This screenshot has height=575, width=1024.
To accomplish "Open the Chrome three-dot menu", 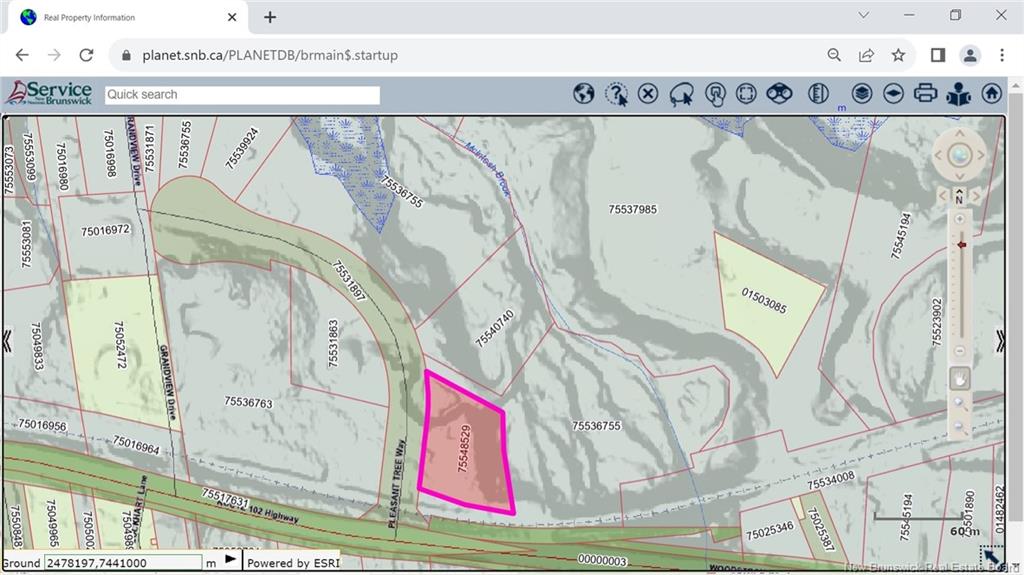I will (1002, 55).
